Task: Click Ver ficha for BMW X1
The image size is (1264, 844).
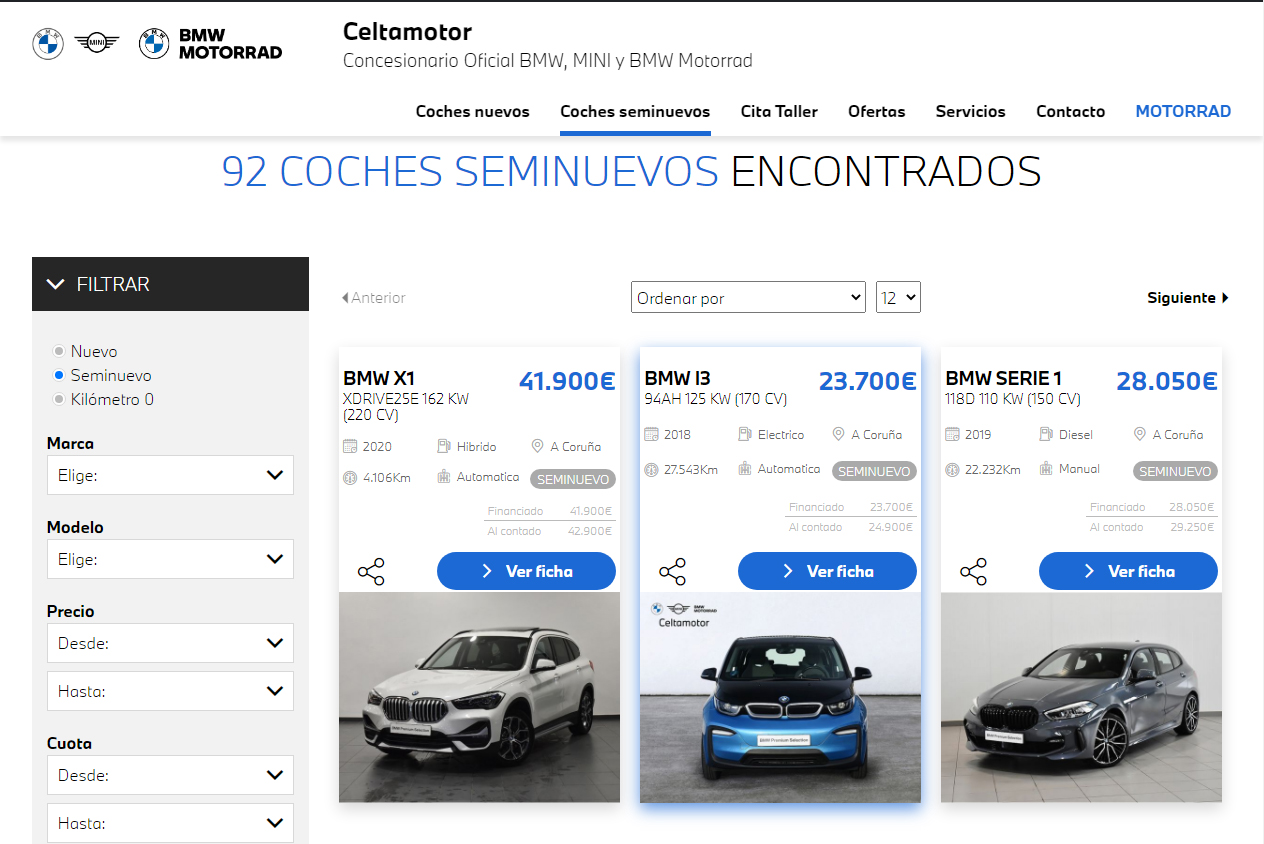Action: tap(526, 571)
